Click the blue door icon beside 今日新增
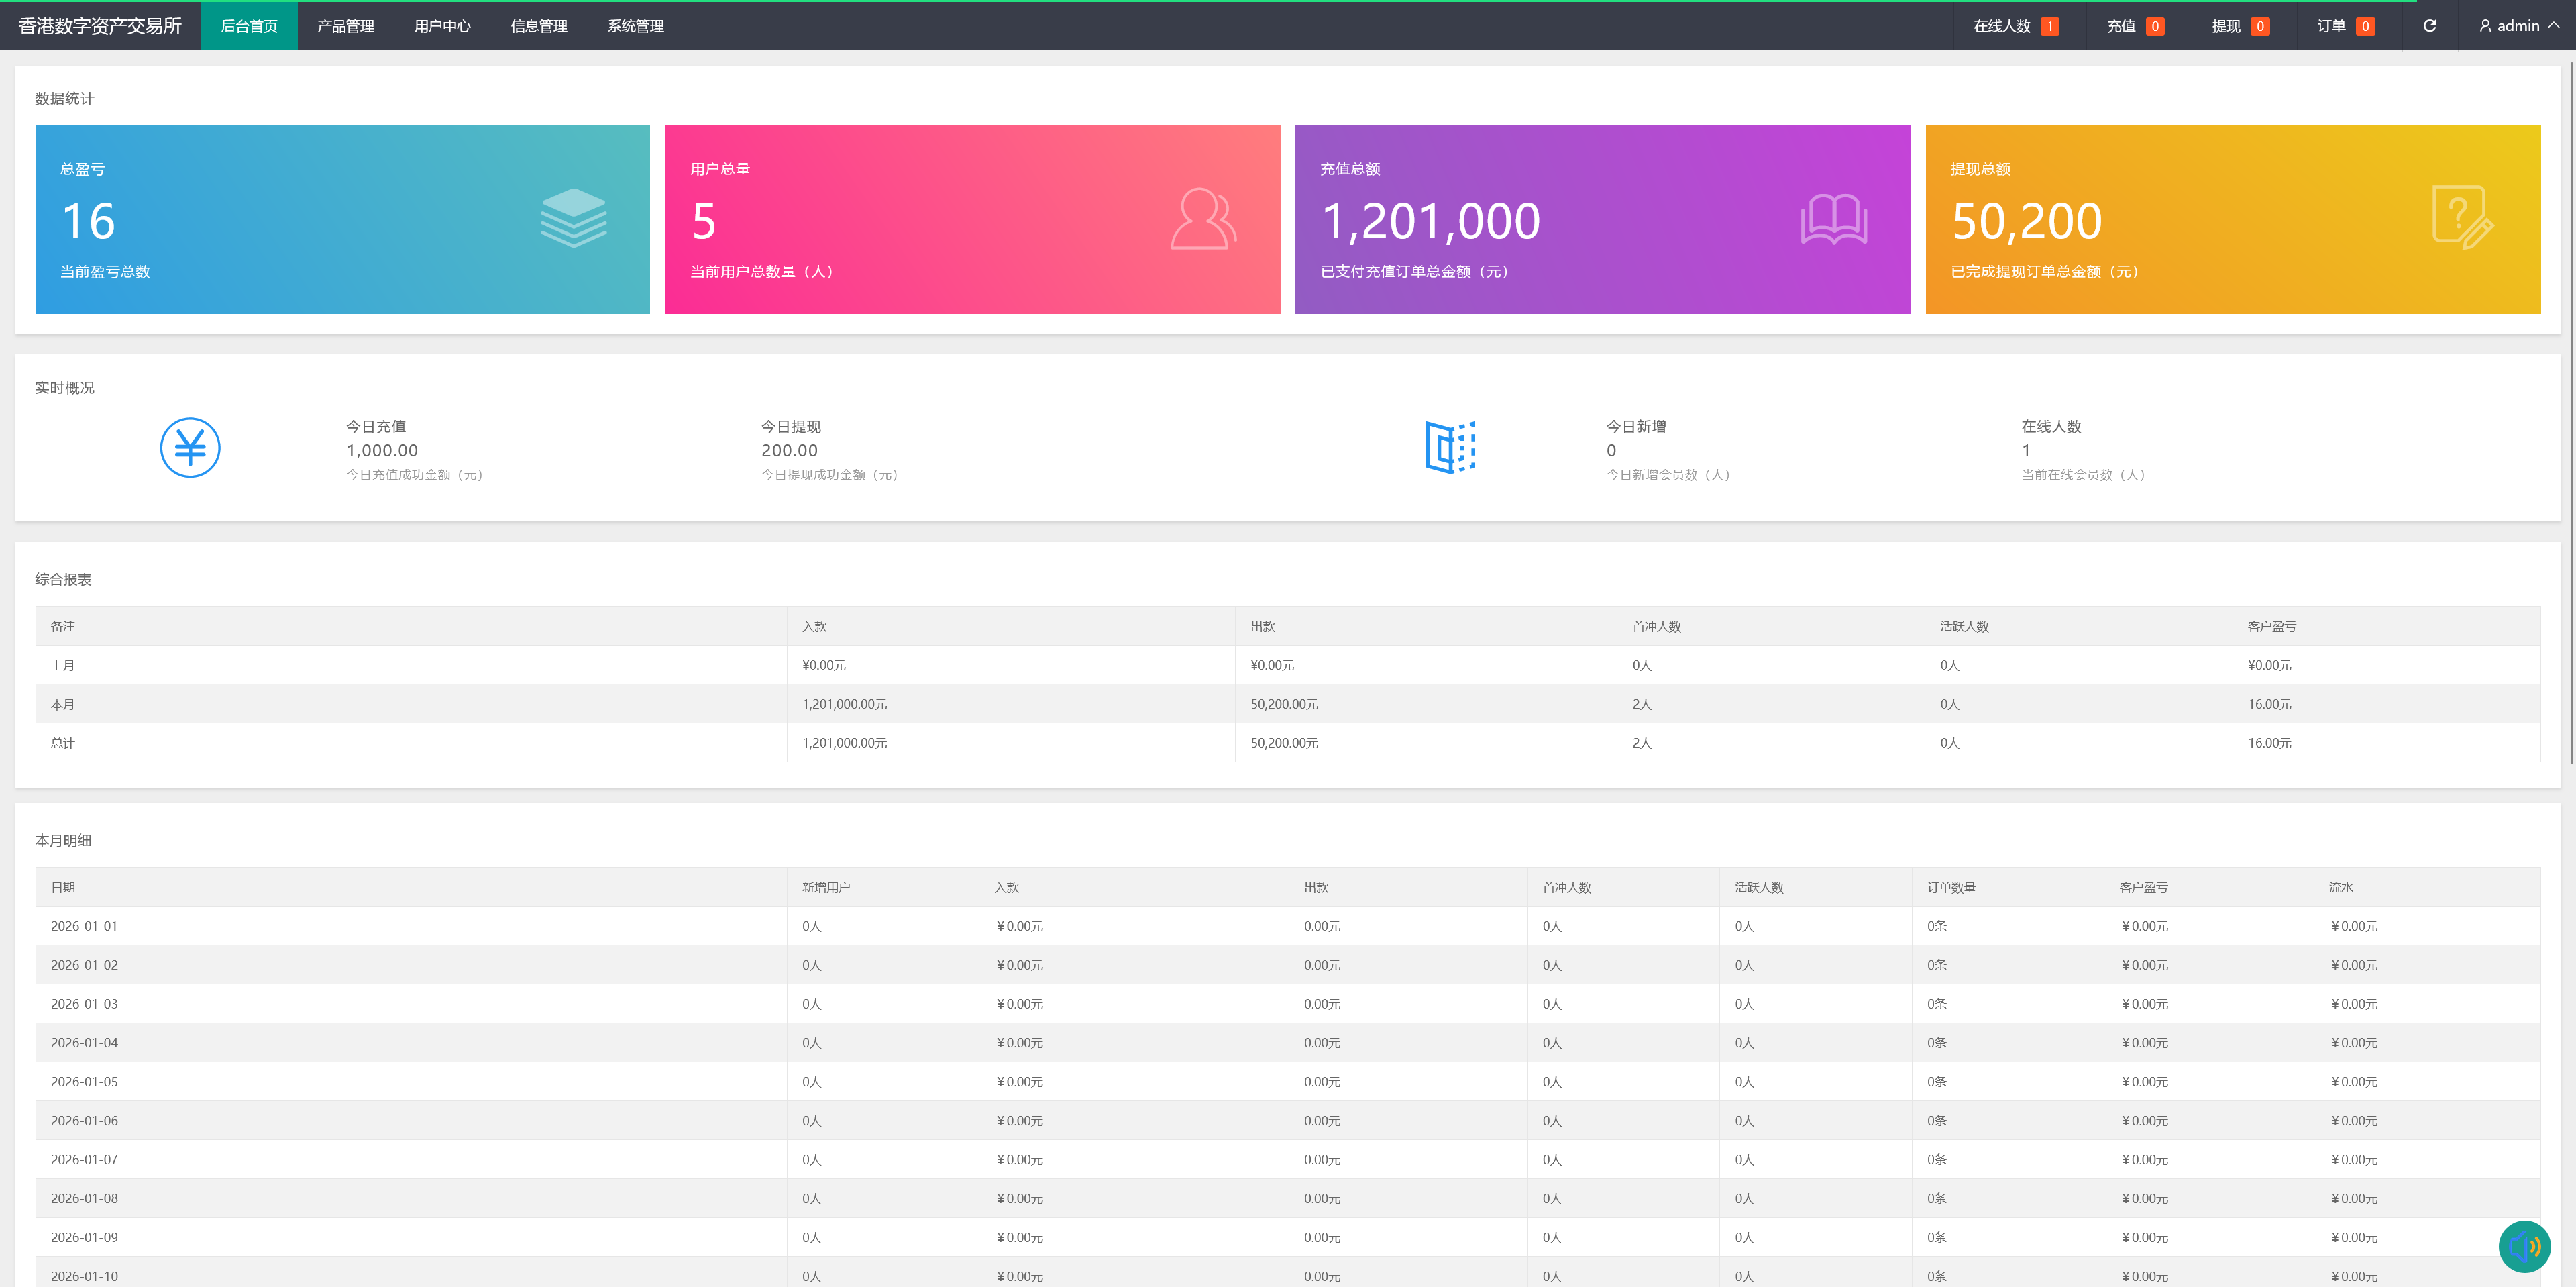2576x1287 pixels. tap(1450, 447)
